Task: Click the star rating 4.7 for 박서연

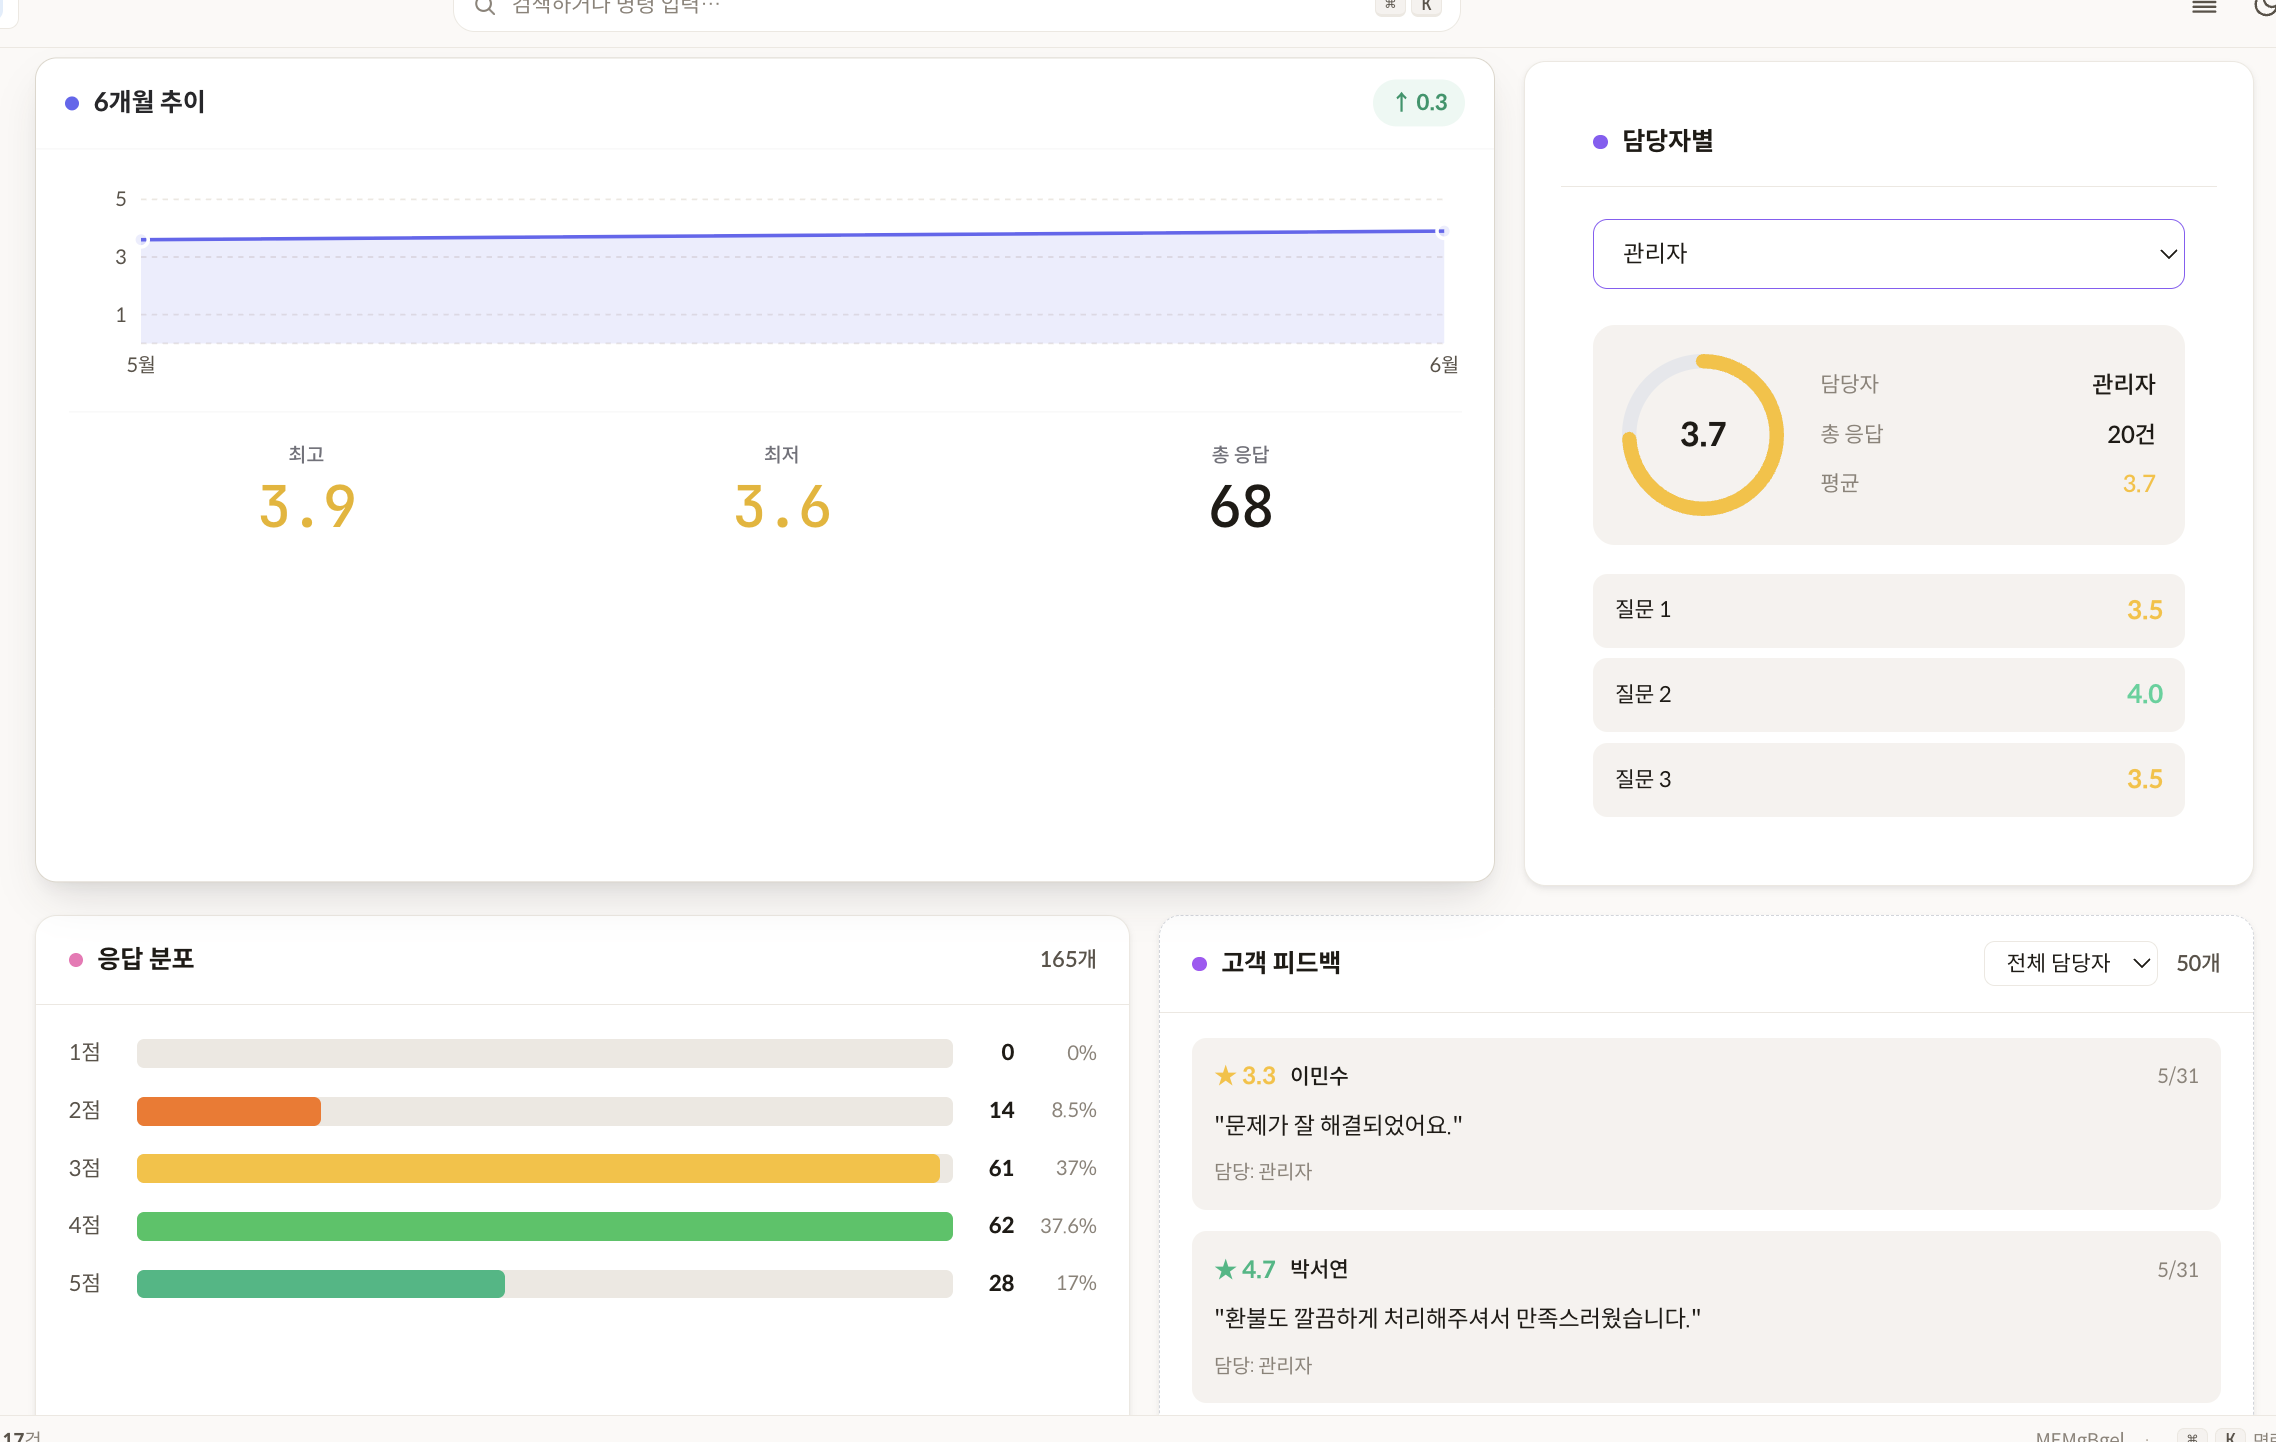Action: pyautogui.click(x=1245, y=1270)
